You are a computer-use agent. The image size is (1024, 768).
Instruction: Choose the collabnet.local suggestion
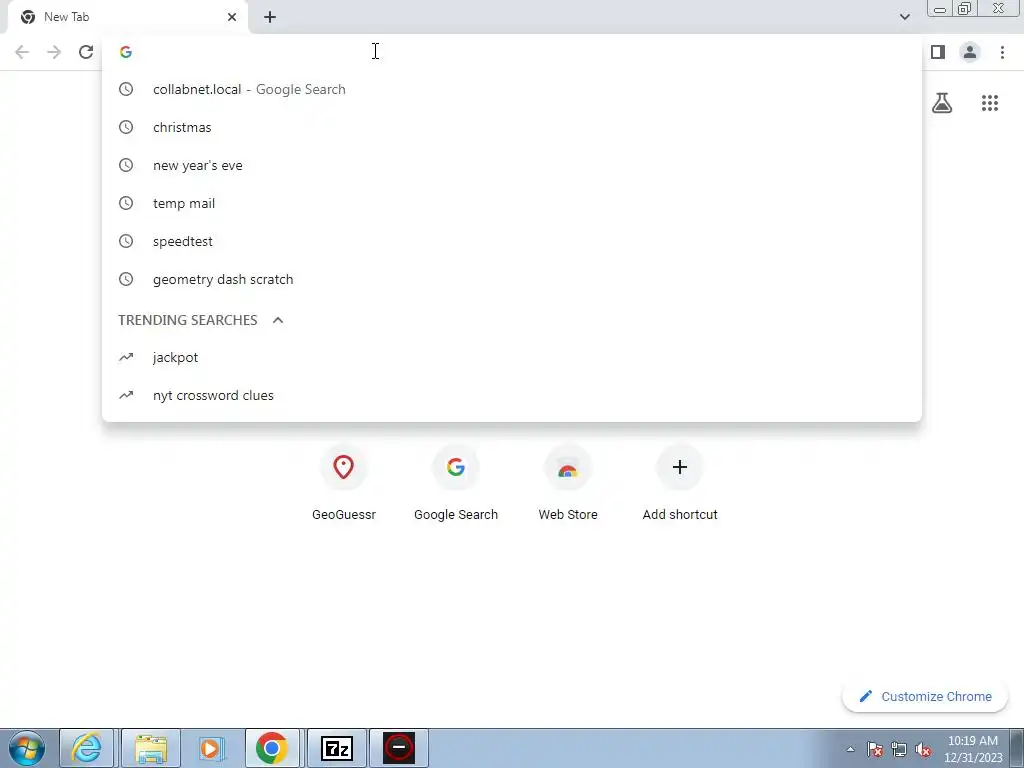click(512, 89)
